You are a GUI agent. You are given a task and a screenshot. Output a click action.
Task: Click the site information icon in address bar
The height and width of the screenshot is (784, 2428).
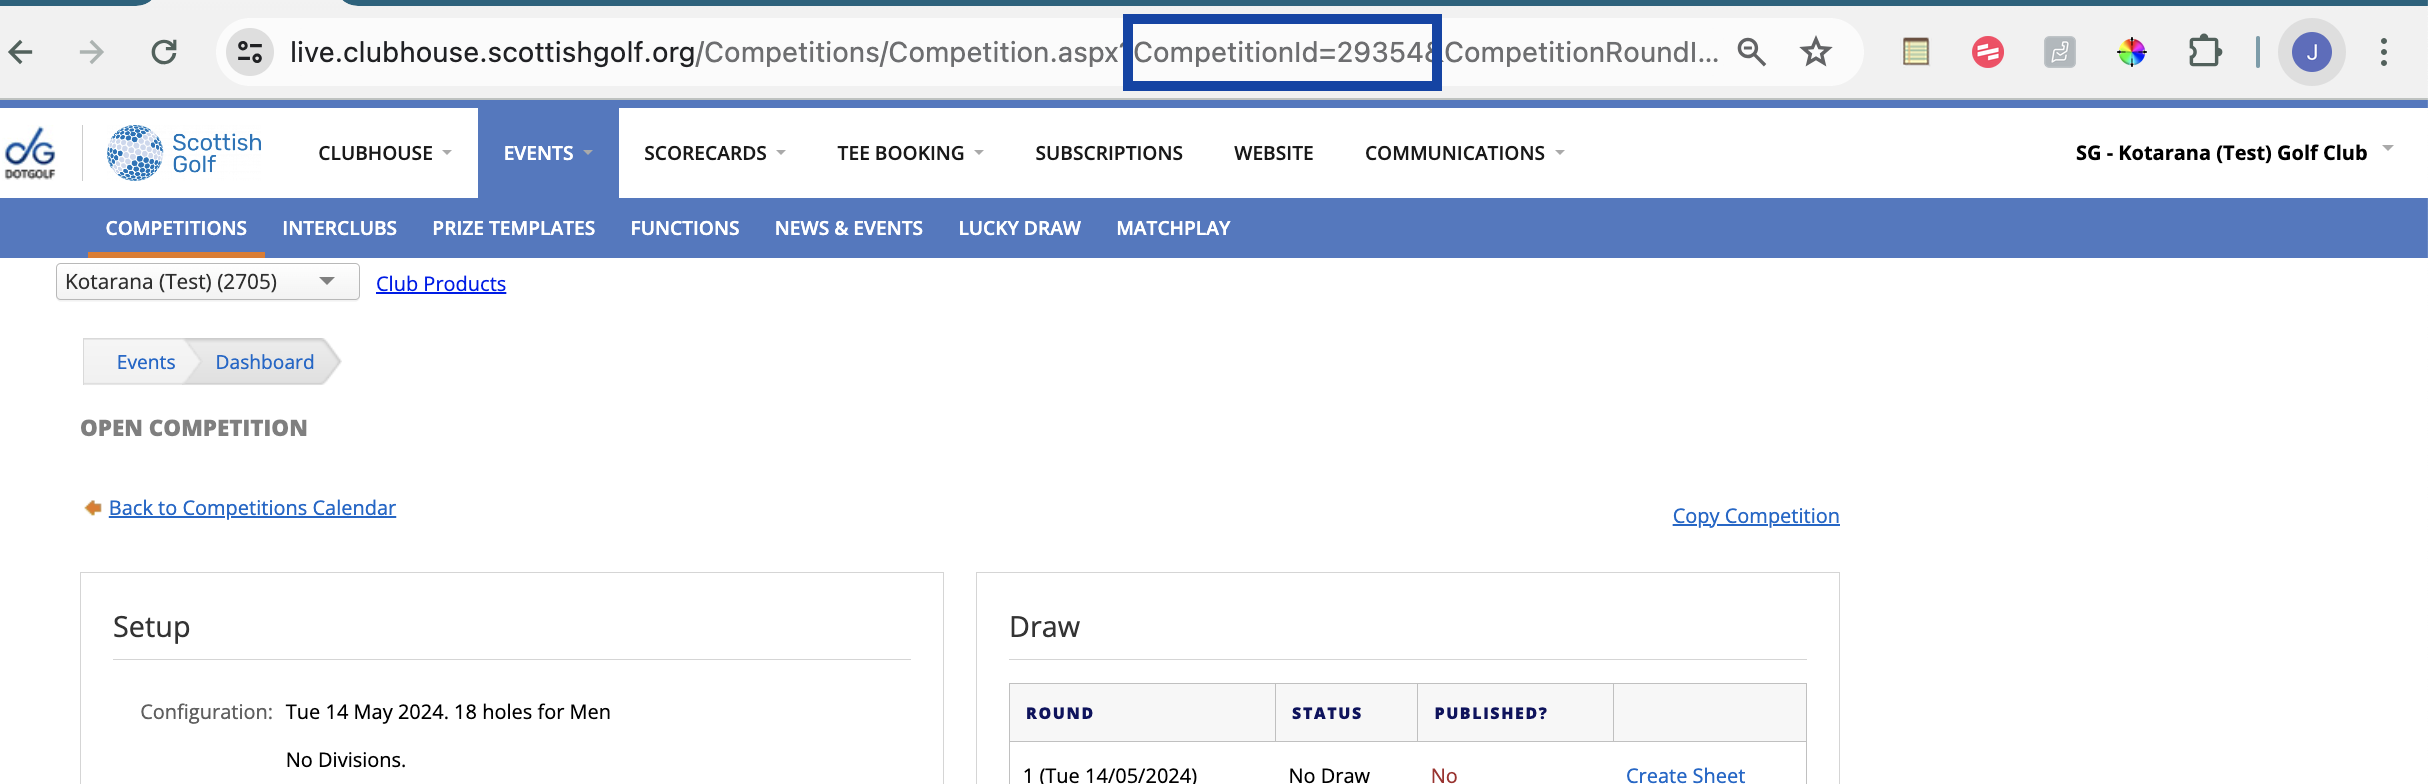[250, 52]
